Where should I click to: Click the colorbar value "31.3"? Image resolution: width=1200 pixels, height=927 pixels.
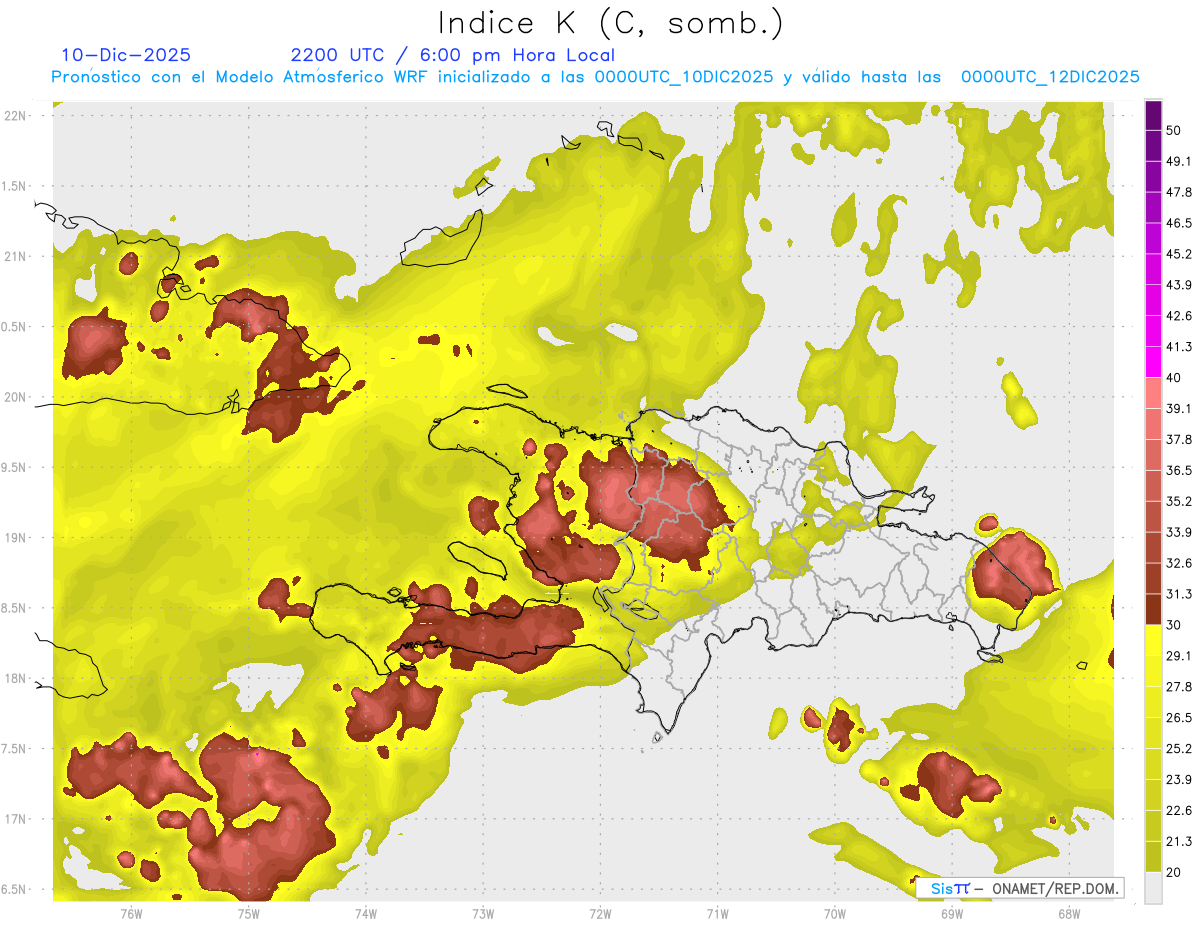(1179, 594)
